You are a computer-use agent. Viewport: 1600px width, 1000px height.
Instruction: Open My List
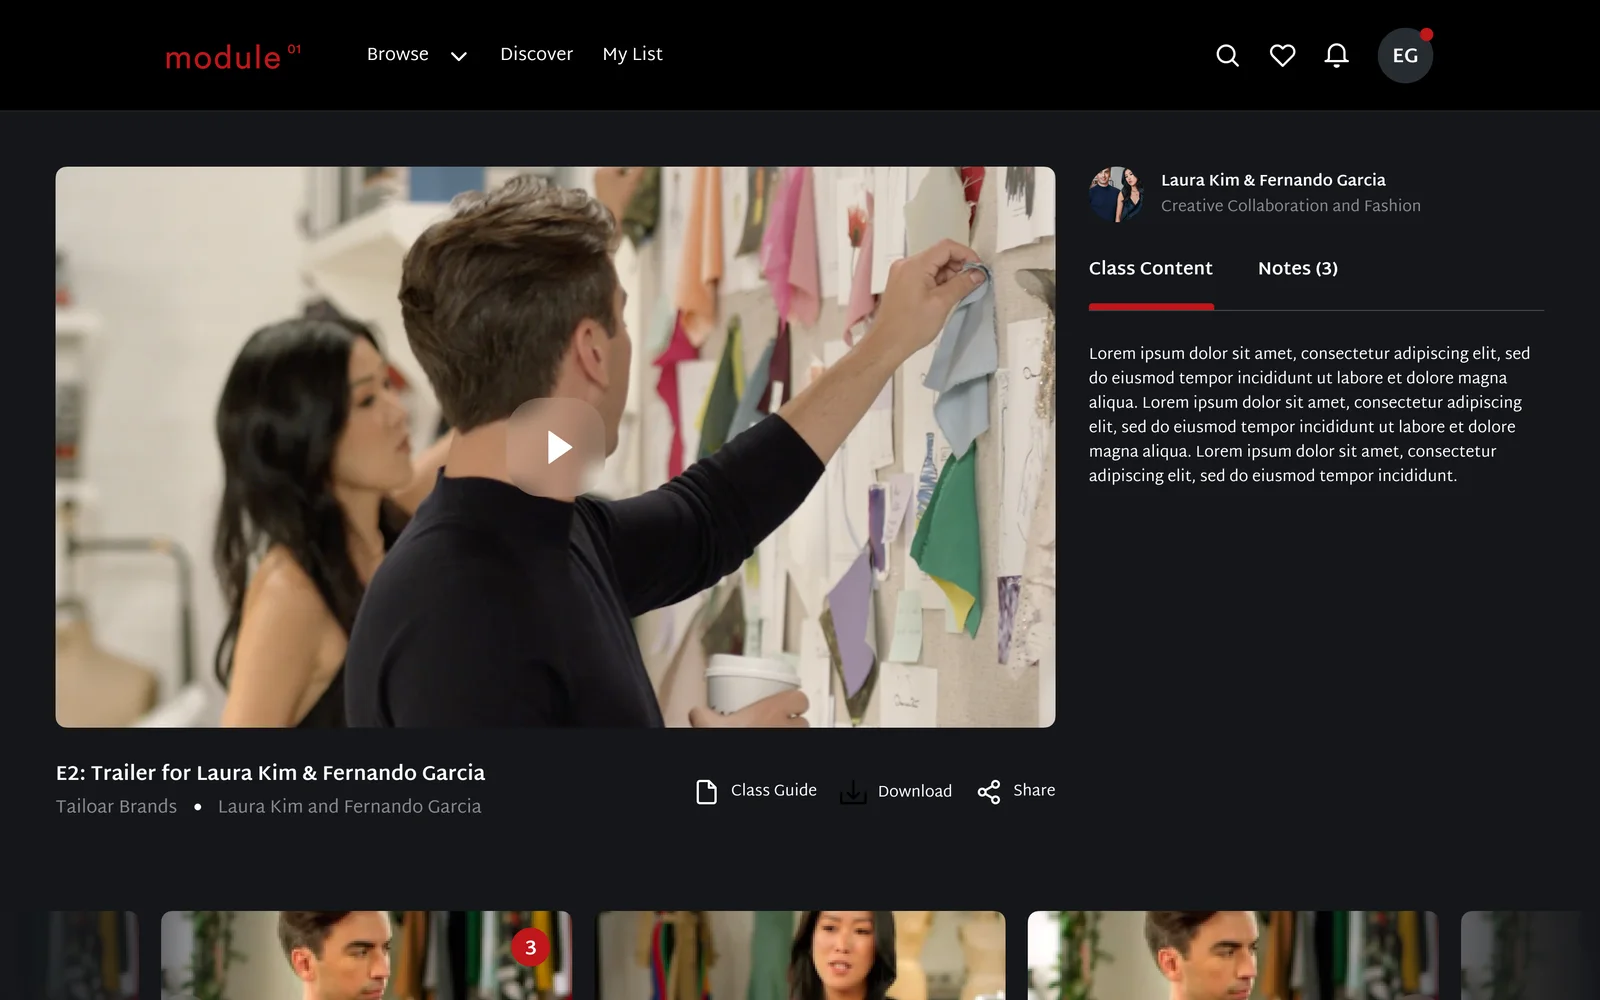[632, 54]
